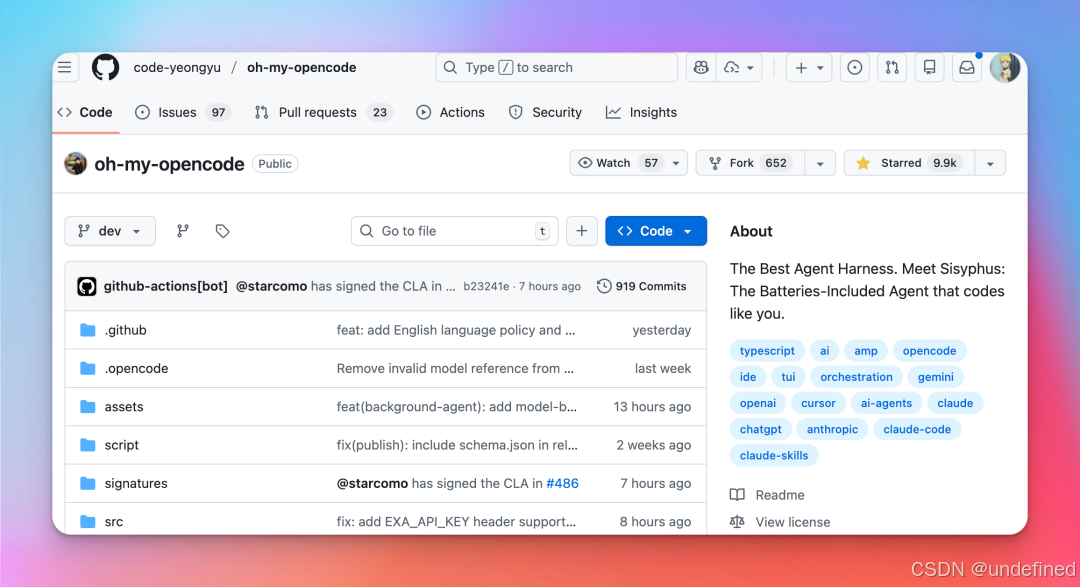
Task: Select the Code tab
Action: pos(85,112)
